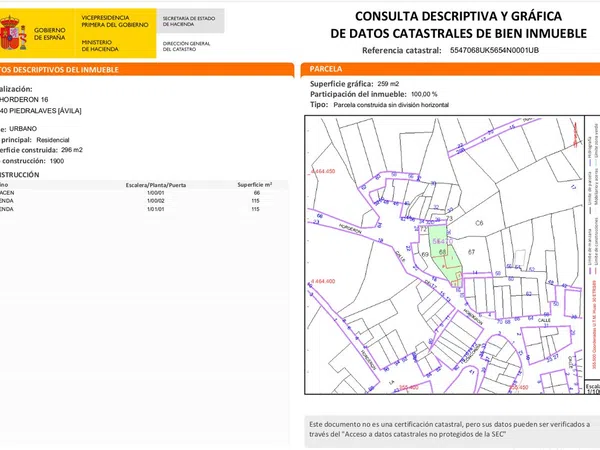
Task: Click the "PIEDRALAVES [ÁVILA]" locality line
Action: pos(45,111)
